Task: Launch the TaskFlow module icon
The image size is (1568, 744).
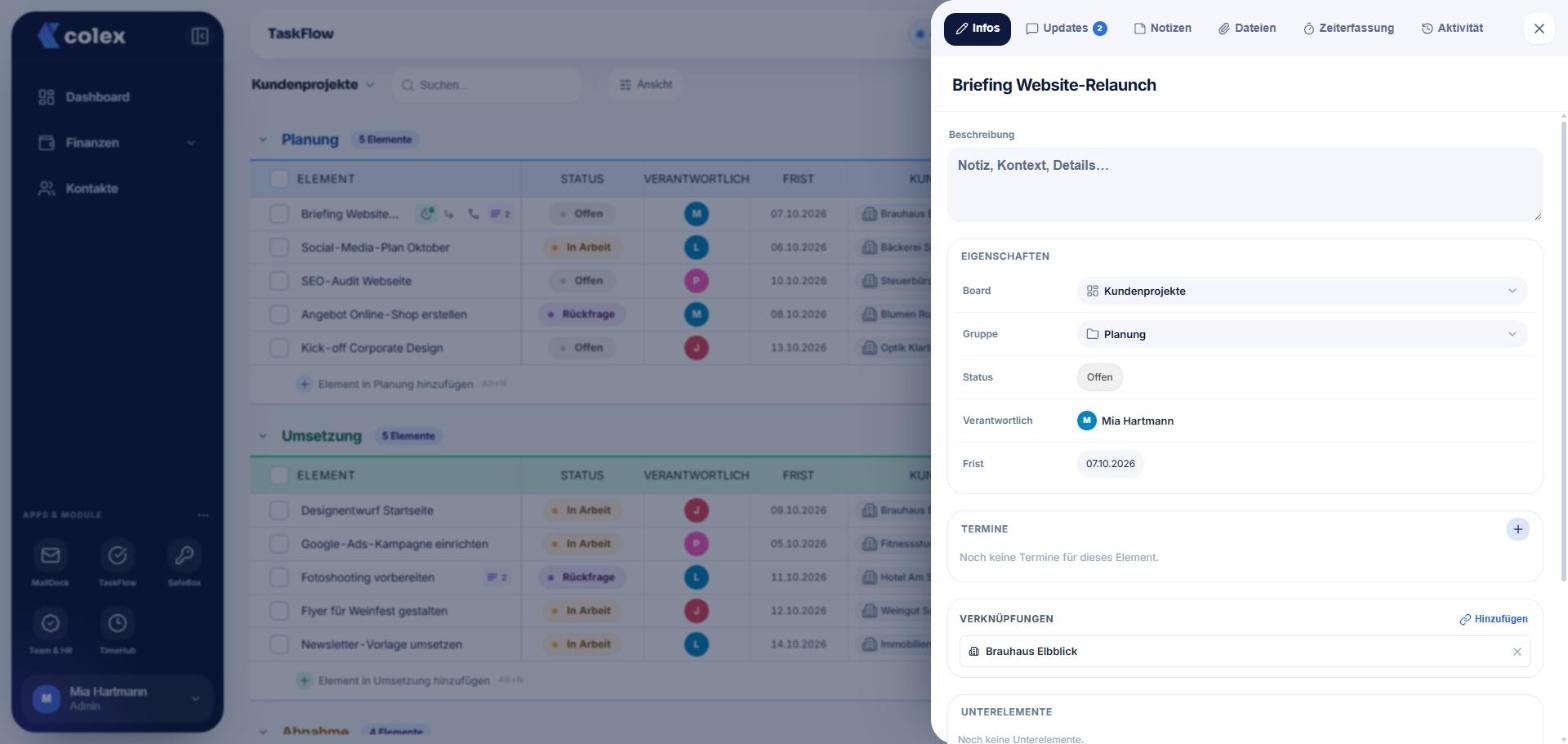Action: 117,555
